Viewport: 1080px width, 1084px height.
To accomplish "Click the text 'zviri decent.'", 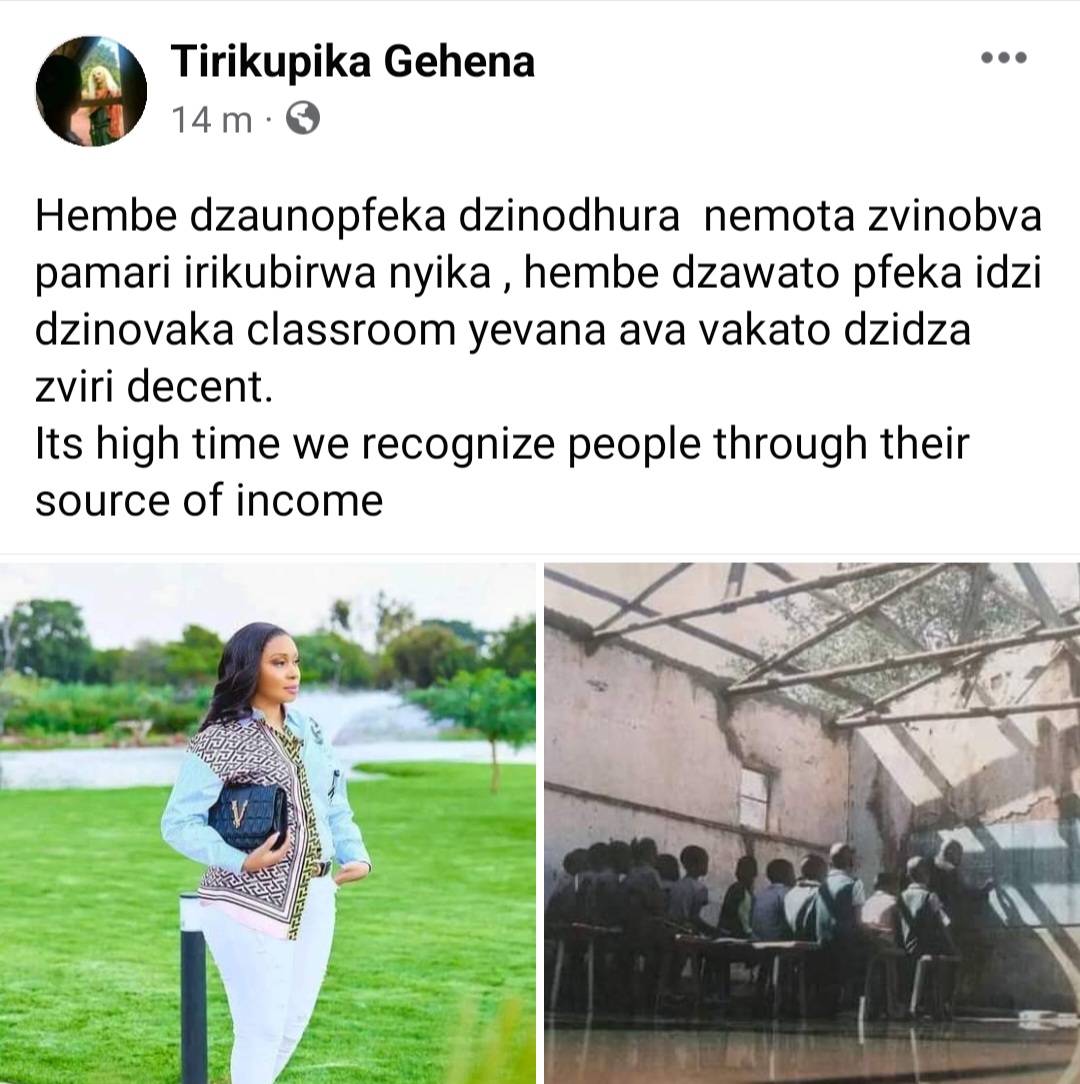I will (154, 386).
